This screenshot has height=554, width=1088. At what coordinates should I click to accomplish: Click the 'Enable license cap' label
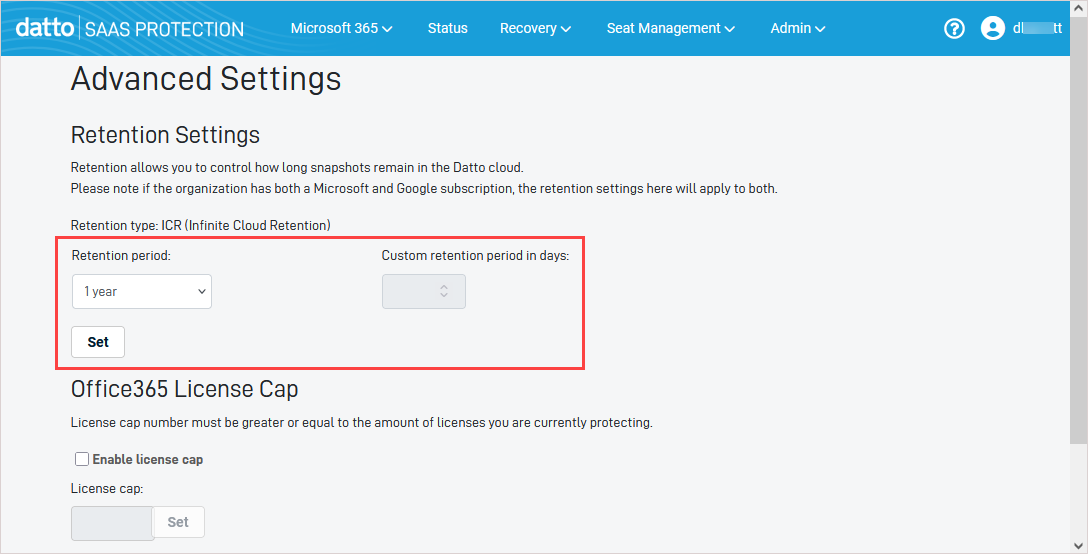click(x=148, y=460)
